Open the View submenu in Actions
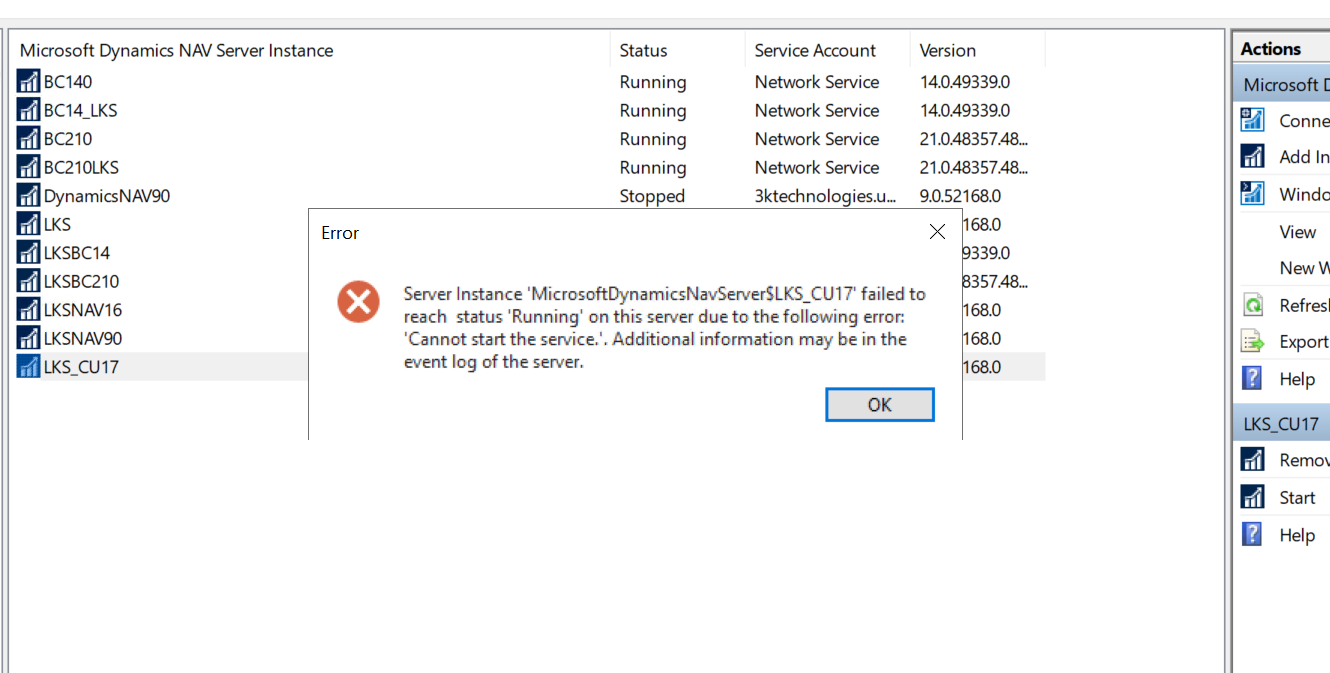 coord(1297,232)
